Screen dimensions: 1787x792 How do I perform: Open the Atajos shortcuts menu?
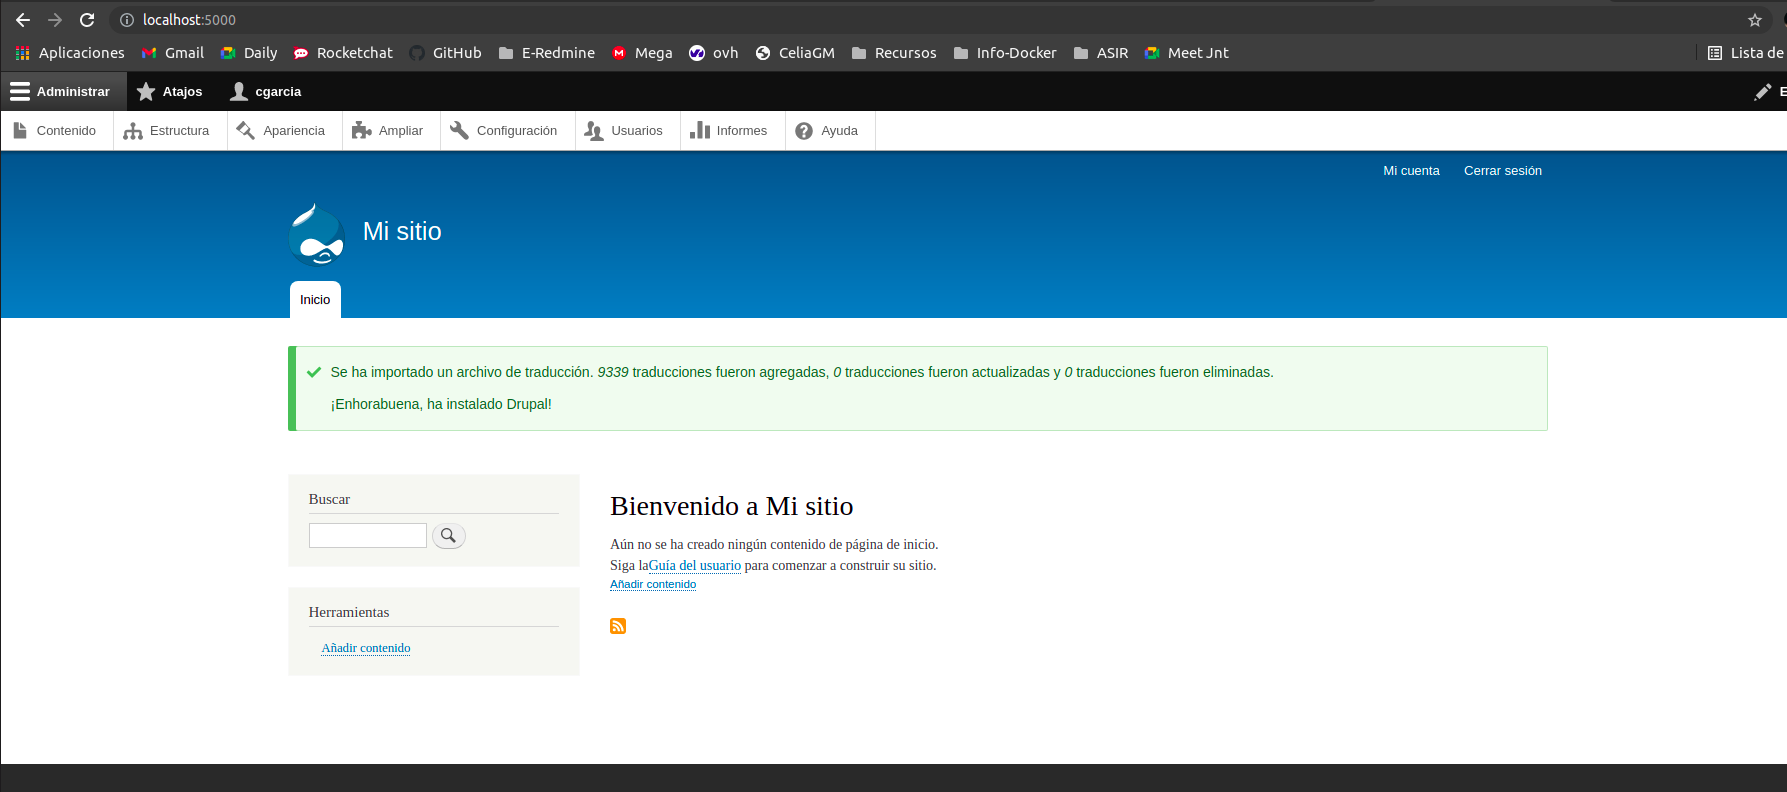pyautogui.click(x=170, y=92)
